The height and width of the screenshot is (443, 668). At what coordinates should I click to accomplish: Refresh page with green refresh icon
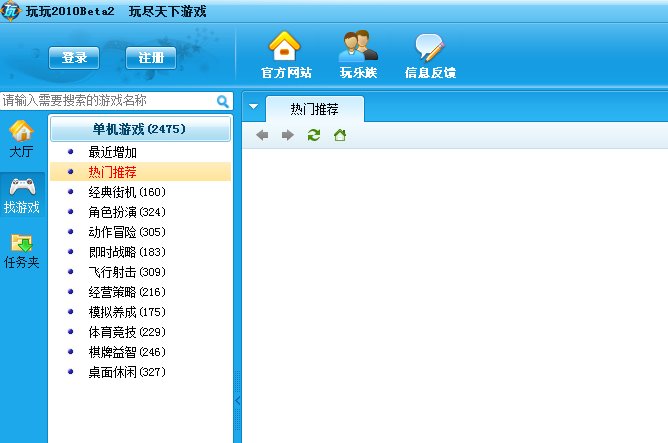coord(314,135)
